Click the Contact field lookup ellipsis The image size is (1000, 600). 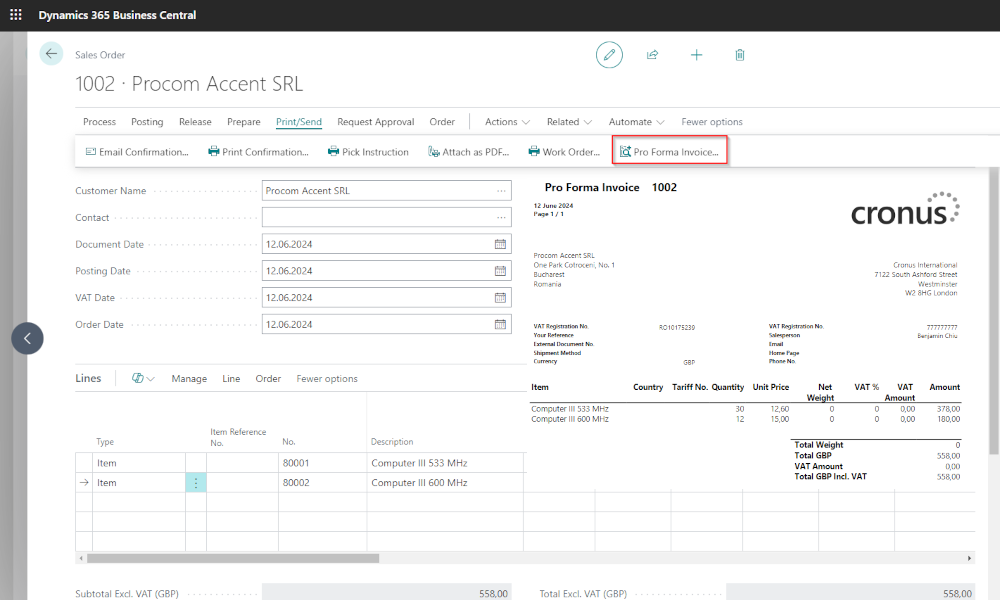click(x=501, y=217)
